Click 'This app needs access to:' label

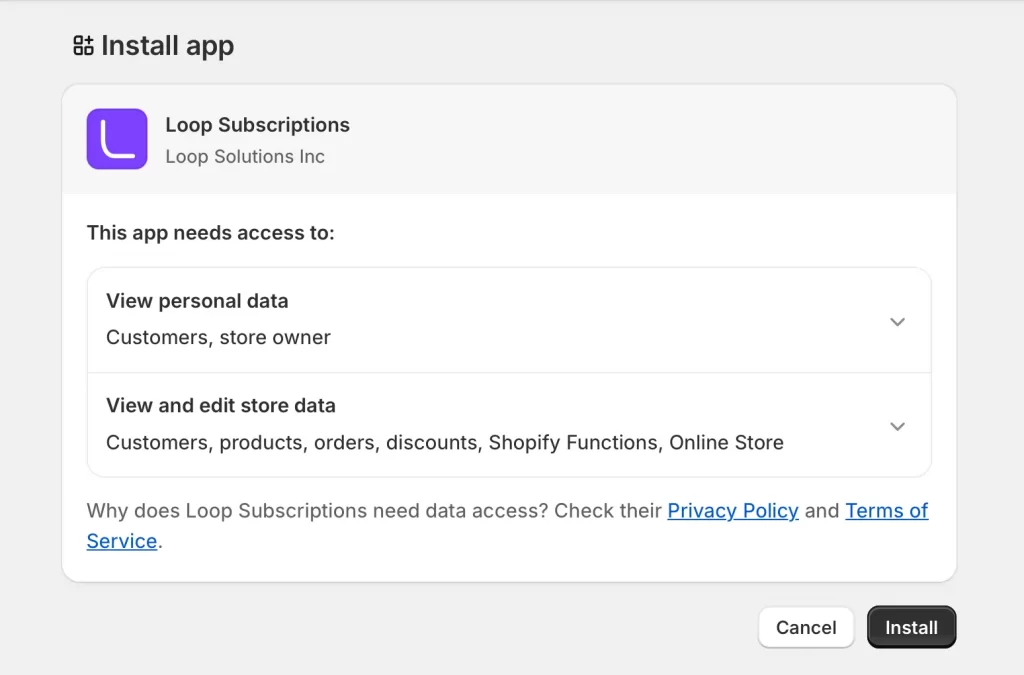pyautogui.click(x=210, y=233)
